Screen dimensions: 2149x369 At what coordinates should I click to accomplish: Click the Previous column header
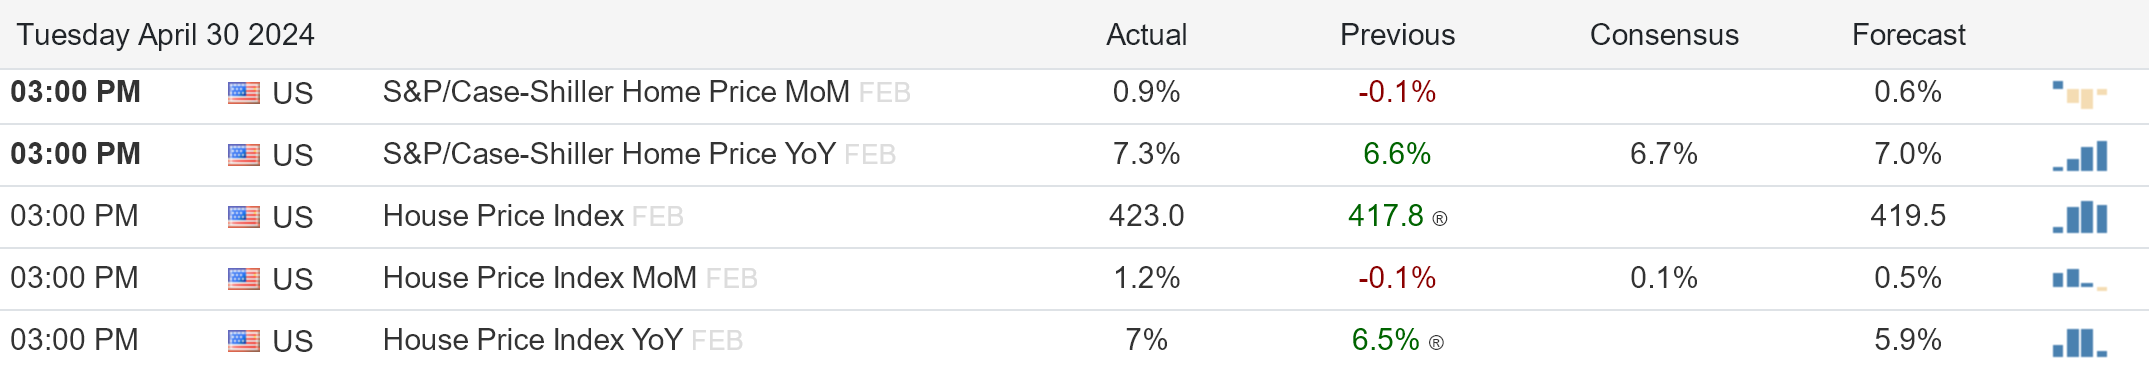1397,35
